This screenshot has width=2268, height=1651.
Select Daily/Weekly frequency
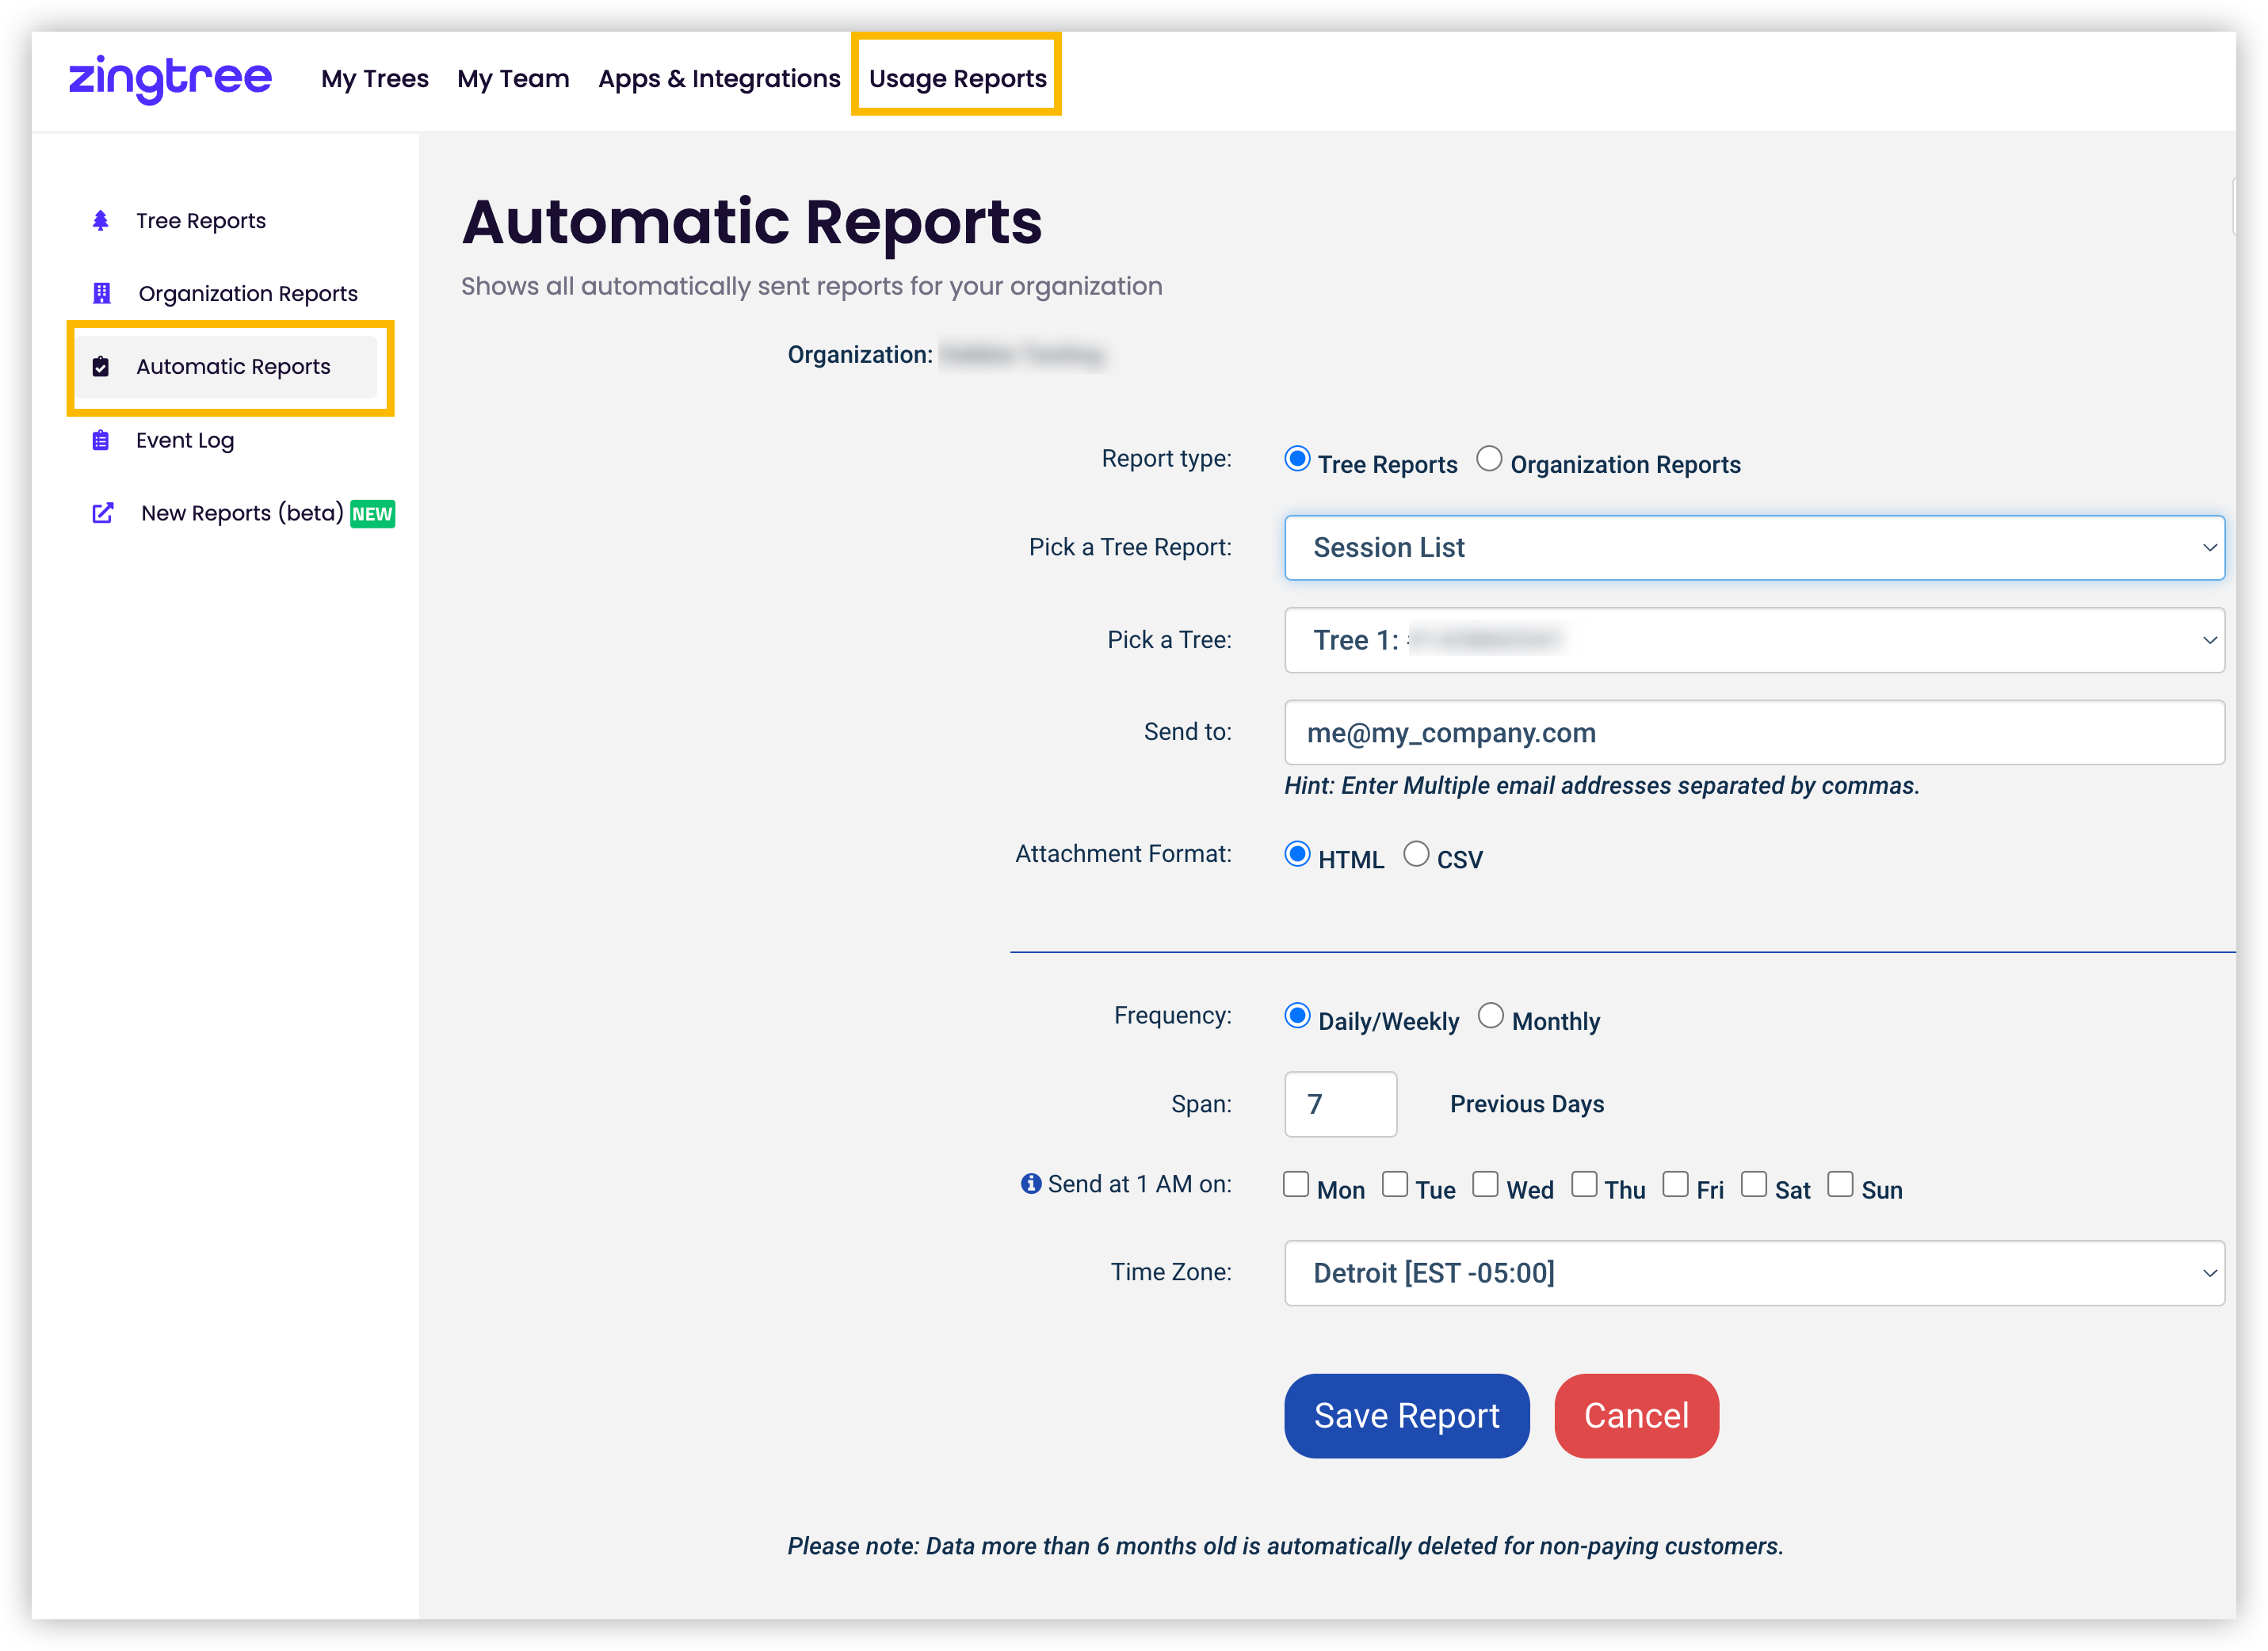(1297, 1016)
